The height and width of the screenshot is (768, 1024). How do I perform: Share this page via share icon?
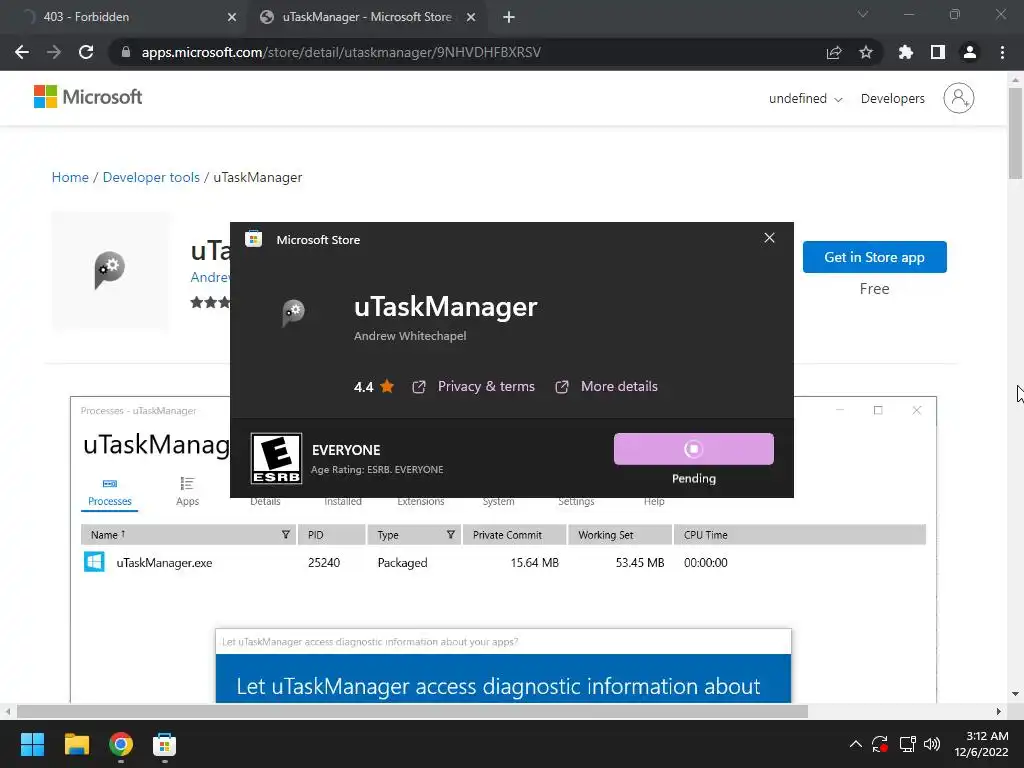[834, 52]
